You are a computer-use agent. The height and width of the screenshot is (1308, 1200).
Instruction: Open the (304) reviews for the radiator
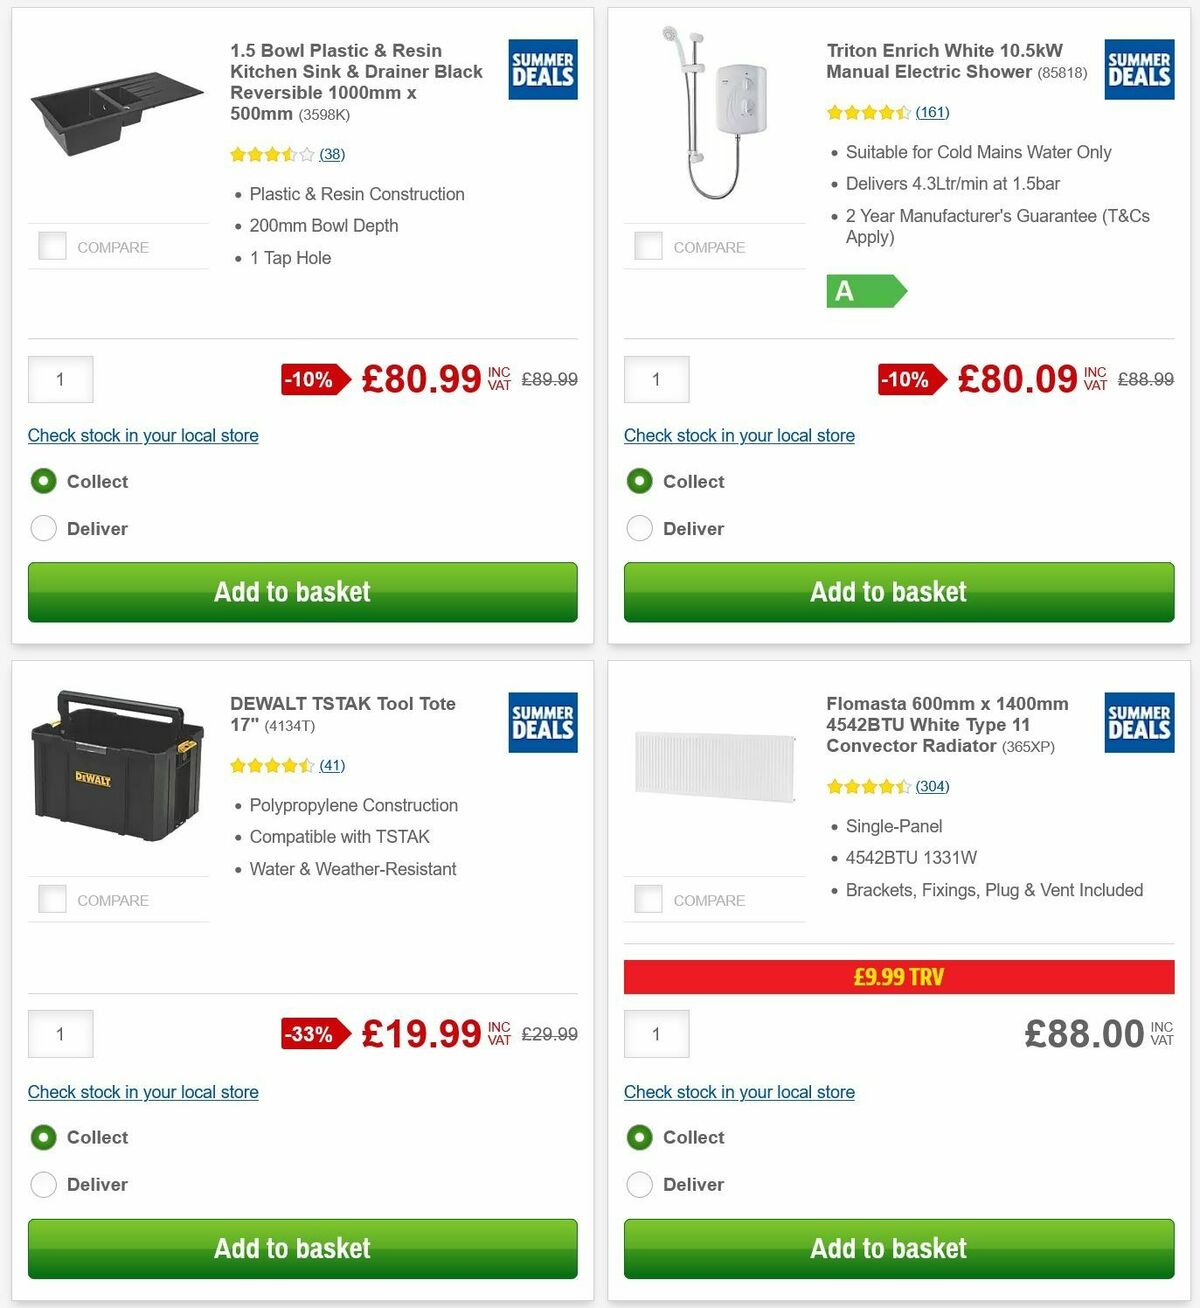point(931,787)
